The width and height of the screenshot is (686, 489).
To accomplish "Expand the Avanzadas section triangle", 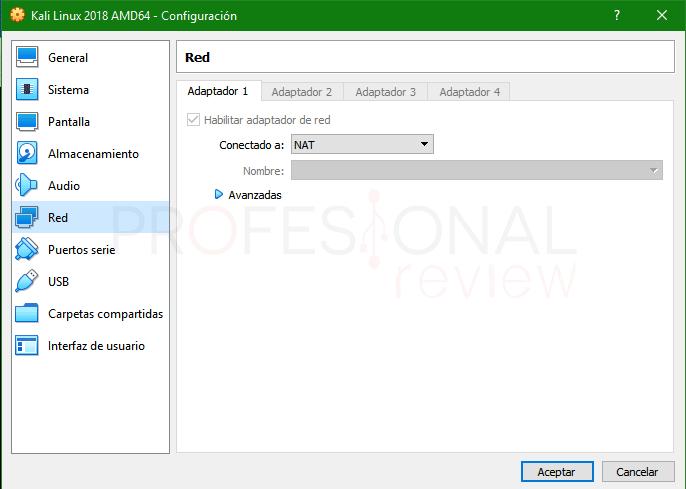I will [218, 194].
